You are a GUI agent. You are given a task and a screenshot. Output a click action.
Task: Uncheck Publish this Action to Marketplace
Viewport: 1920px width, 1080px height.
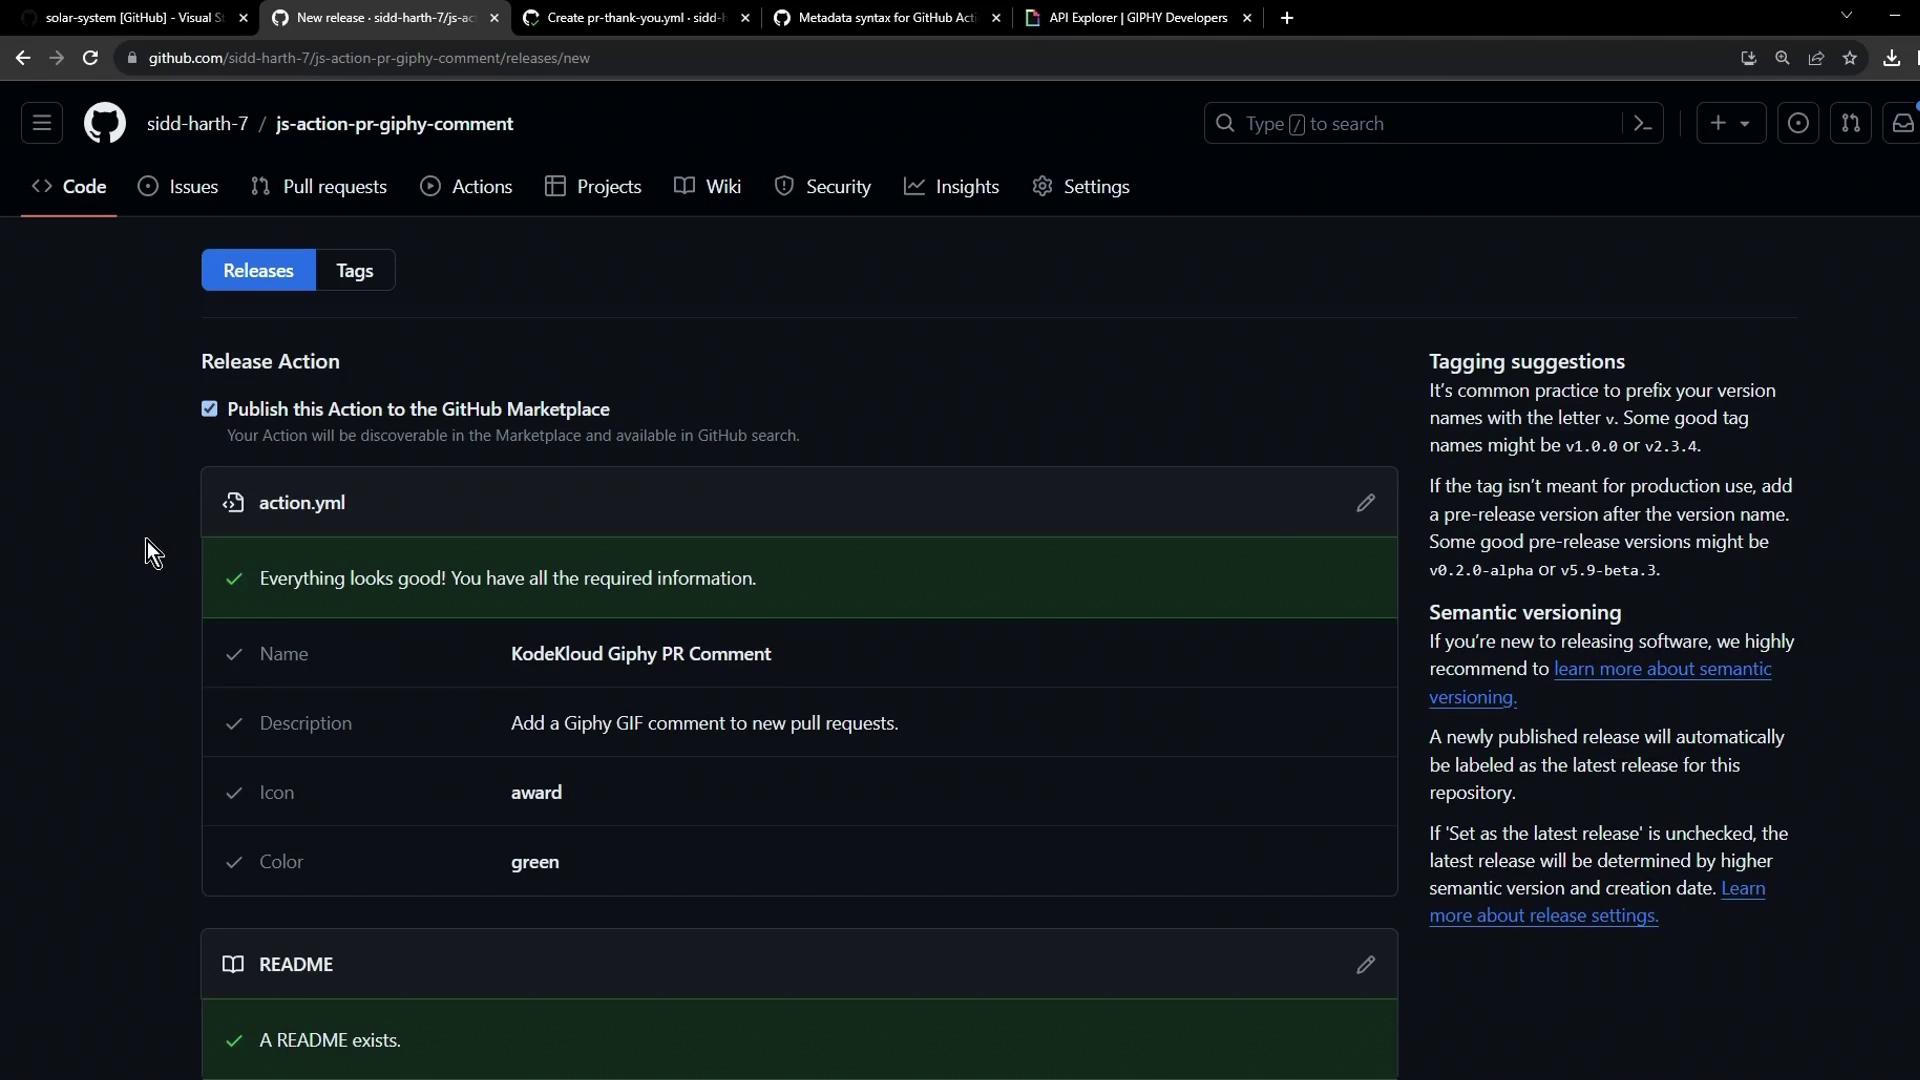209,409
